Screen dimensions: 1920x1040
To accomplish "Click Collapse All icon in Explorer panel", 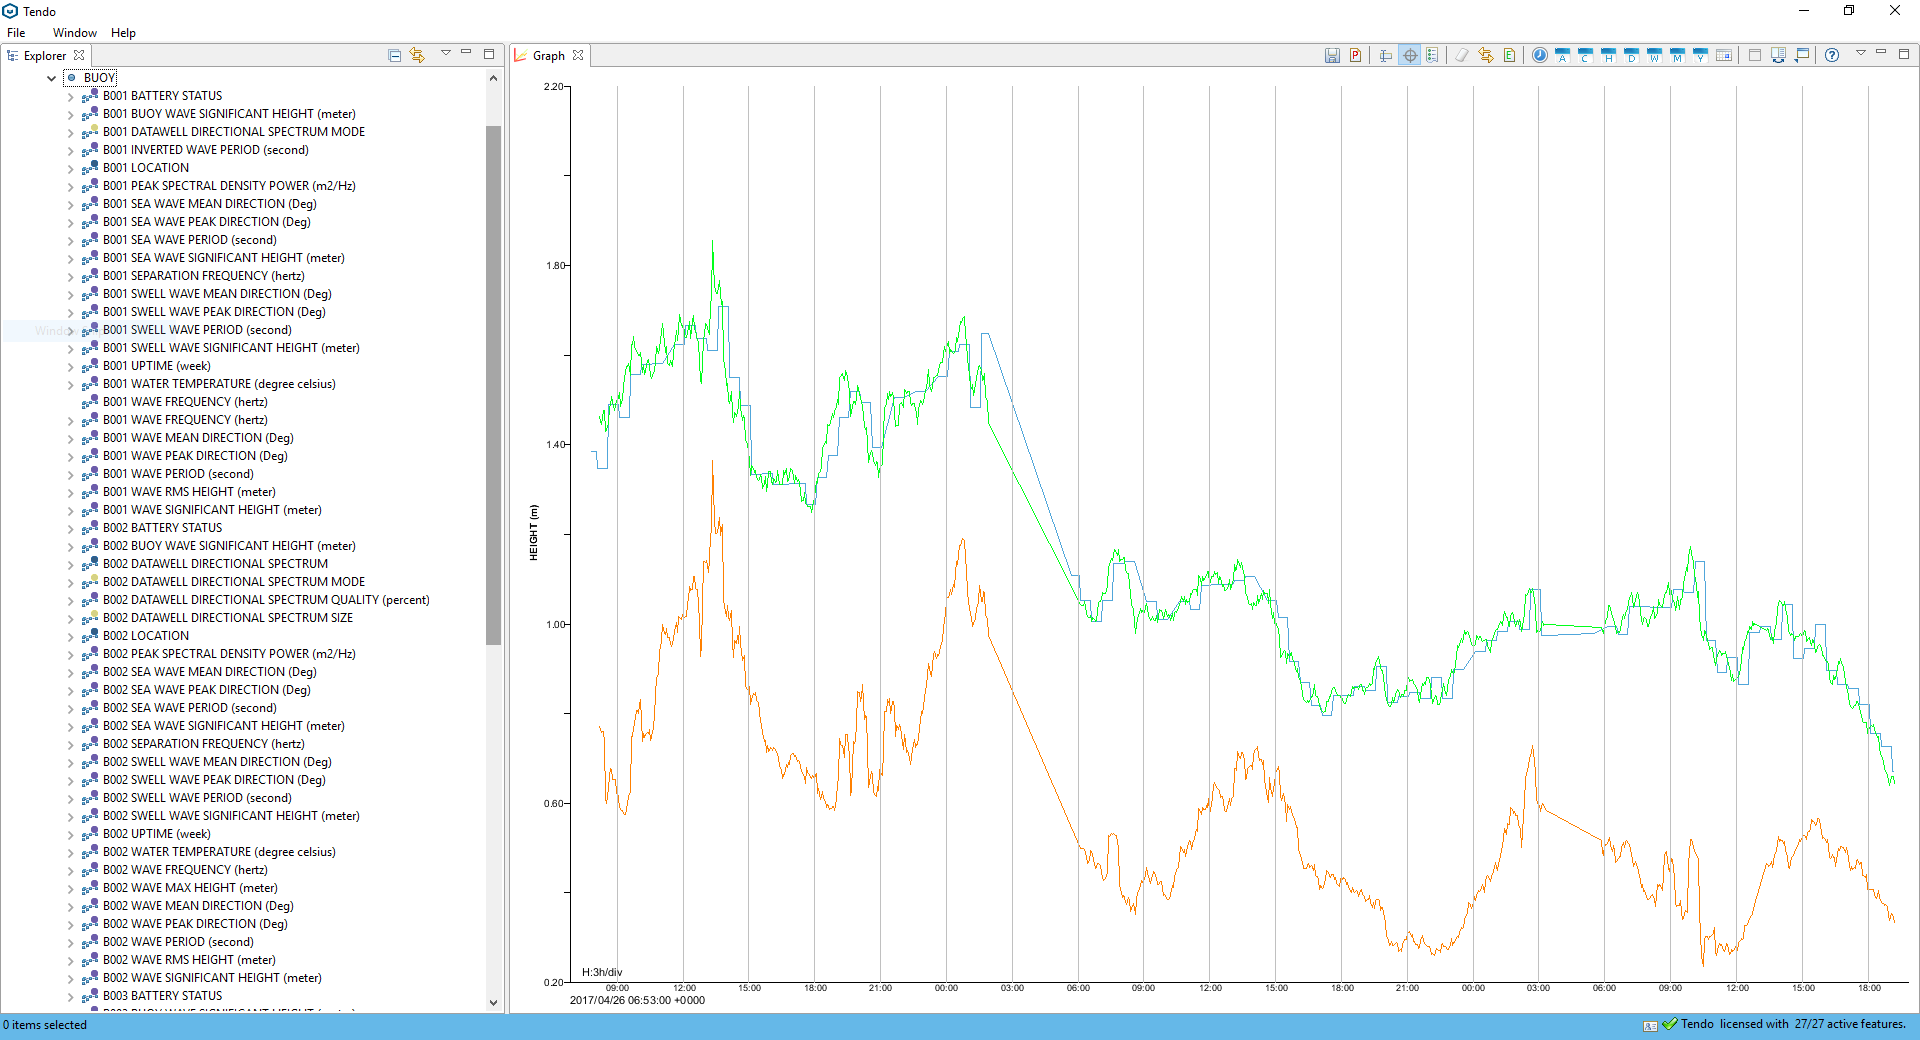I will coord(394,56).
